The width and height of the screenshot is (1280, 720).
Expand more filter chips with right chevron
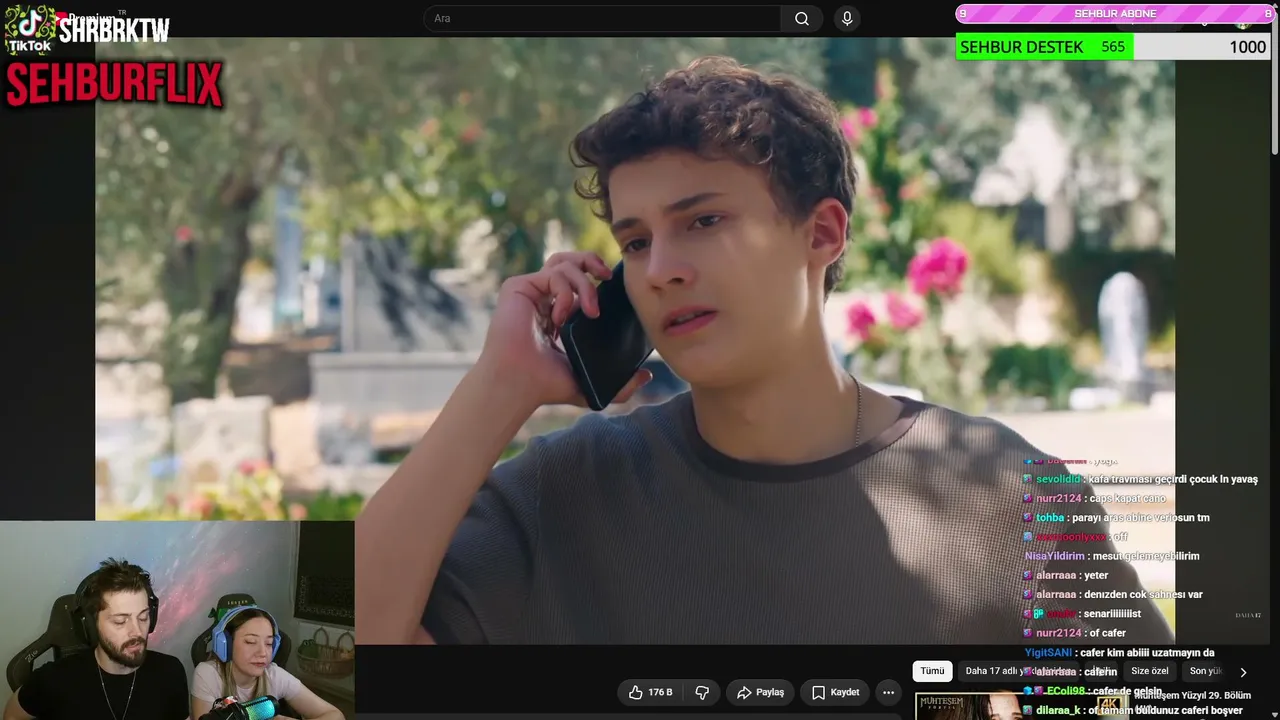1243,672
